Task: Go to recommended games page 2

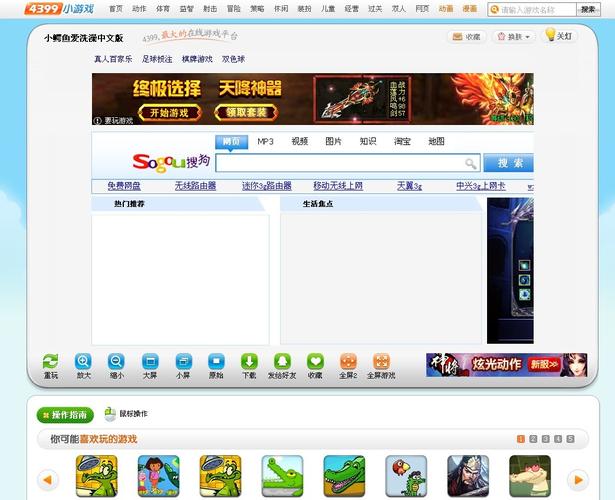Action: pyautogui.click(x=533, y=439)
